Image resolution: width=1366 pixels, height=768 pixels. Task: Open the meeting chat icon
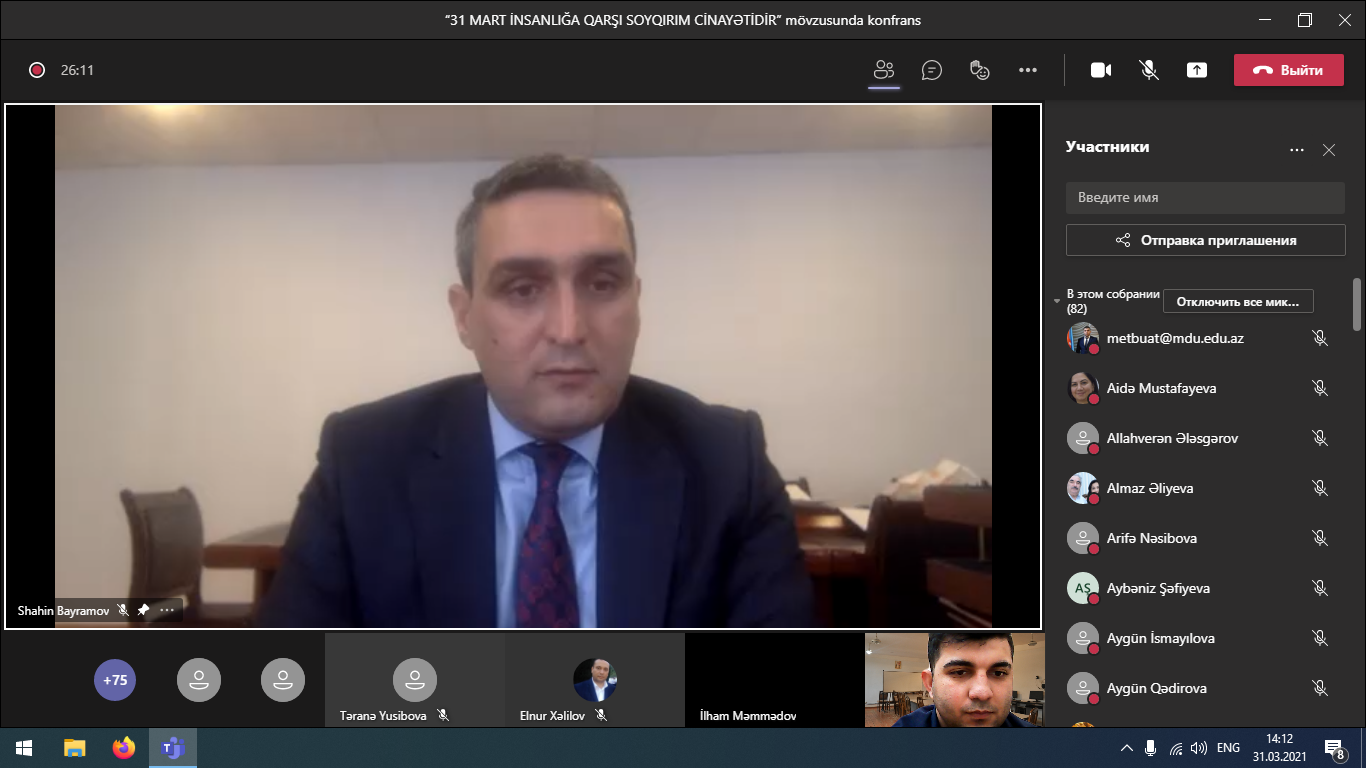[932, 70]
